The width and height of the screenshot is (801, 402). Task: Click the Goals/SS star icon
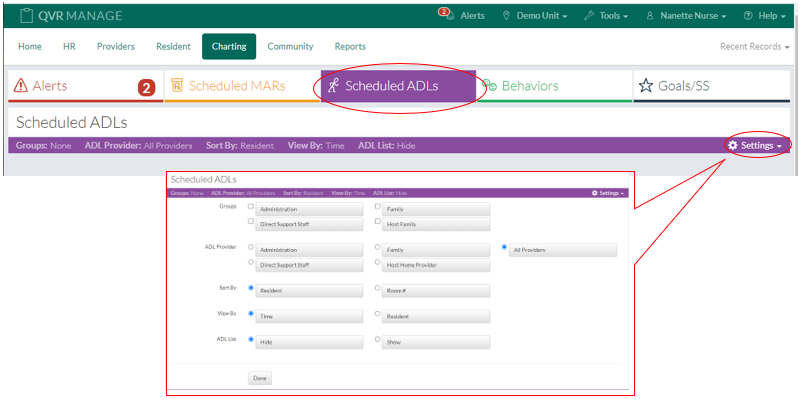(x=646, y=86)
